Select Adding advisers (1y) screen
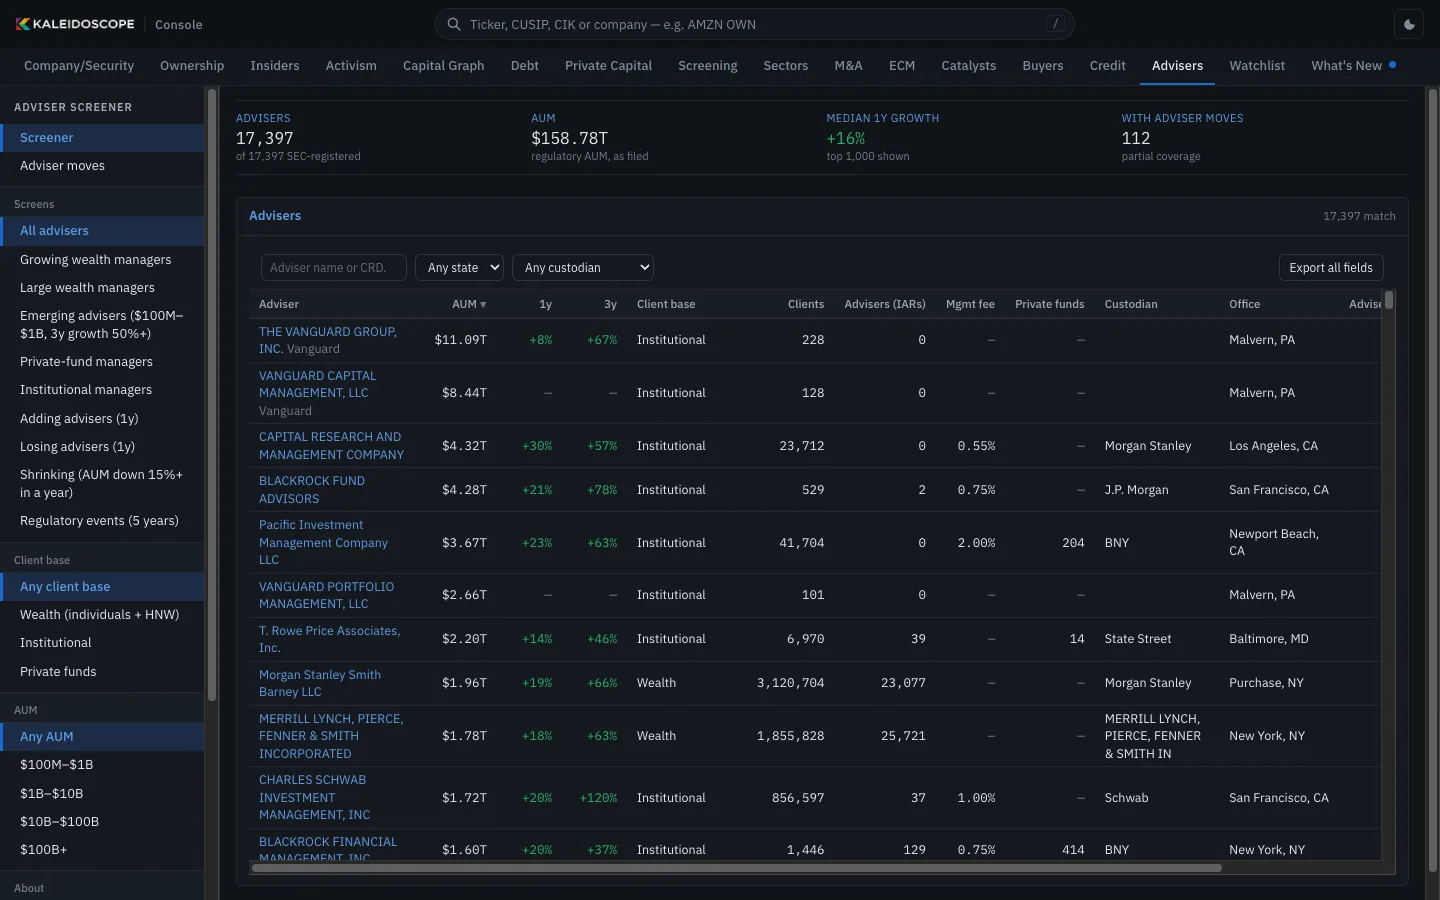The width and height of the screenshot is (1440, 900). [x=102, y=419]
